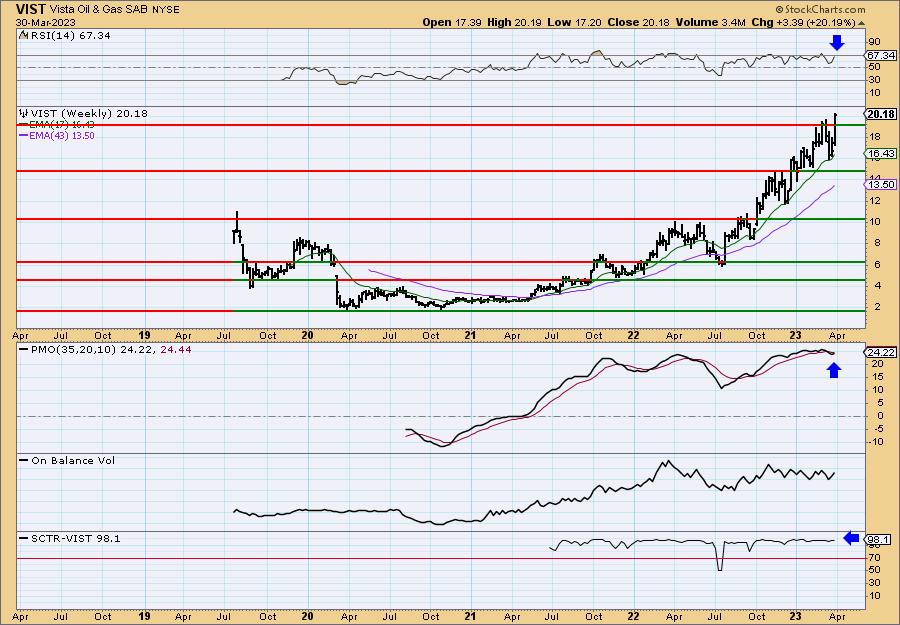This screenshot has width=900, height=625.
Task: Click the 8 label on price axis
Action: coord(878,243)
